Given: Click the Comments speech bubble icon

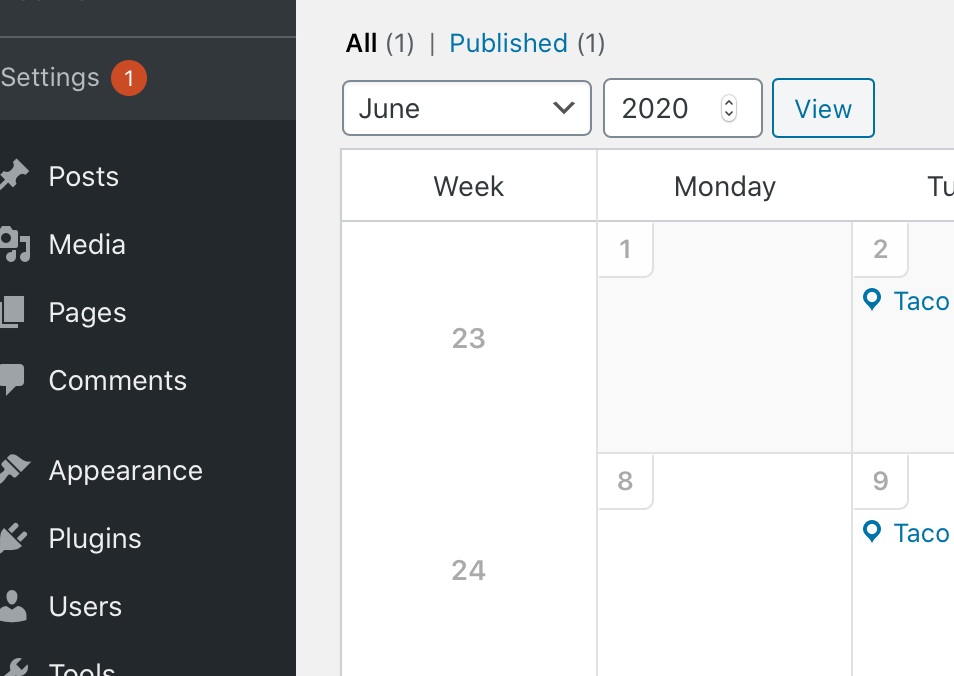Looking at the screenshot, I should 12,380.
